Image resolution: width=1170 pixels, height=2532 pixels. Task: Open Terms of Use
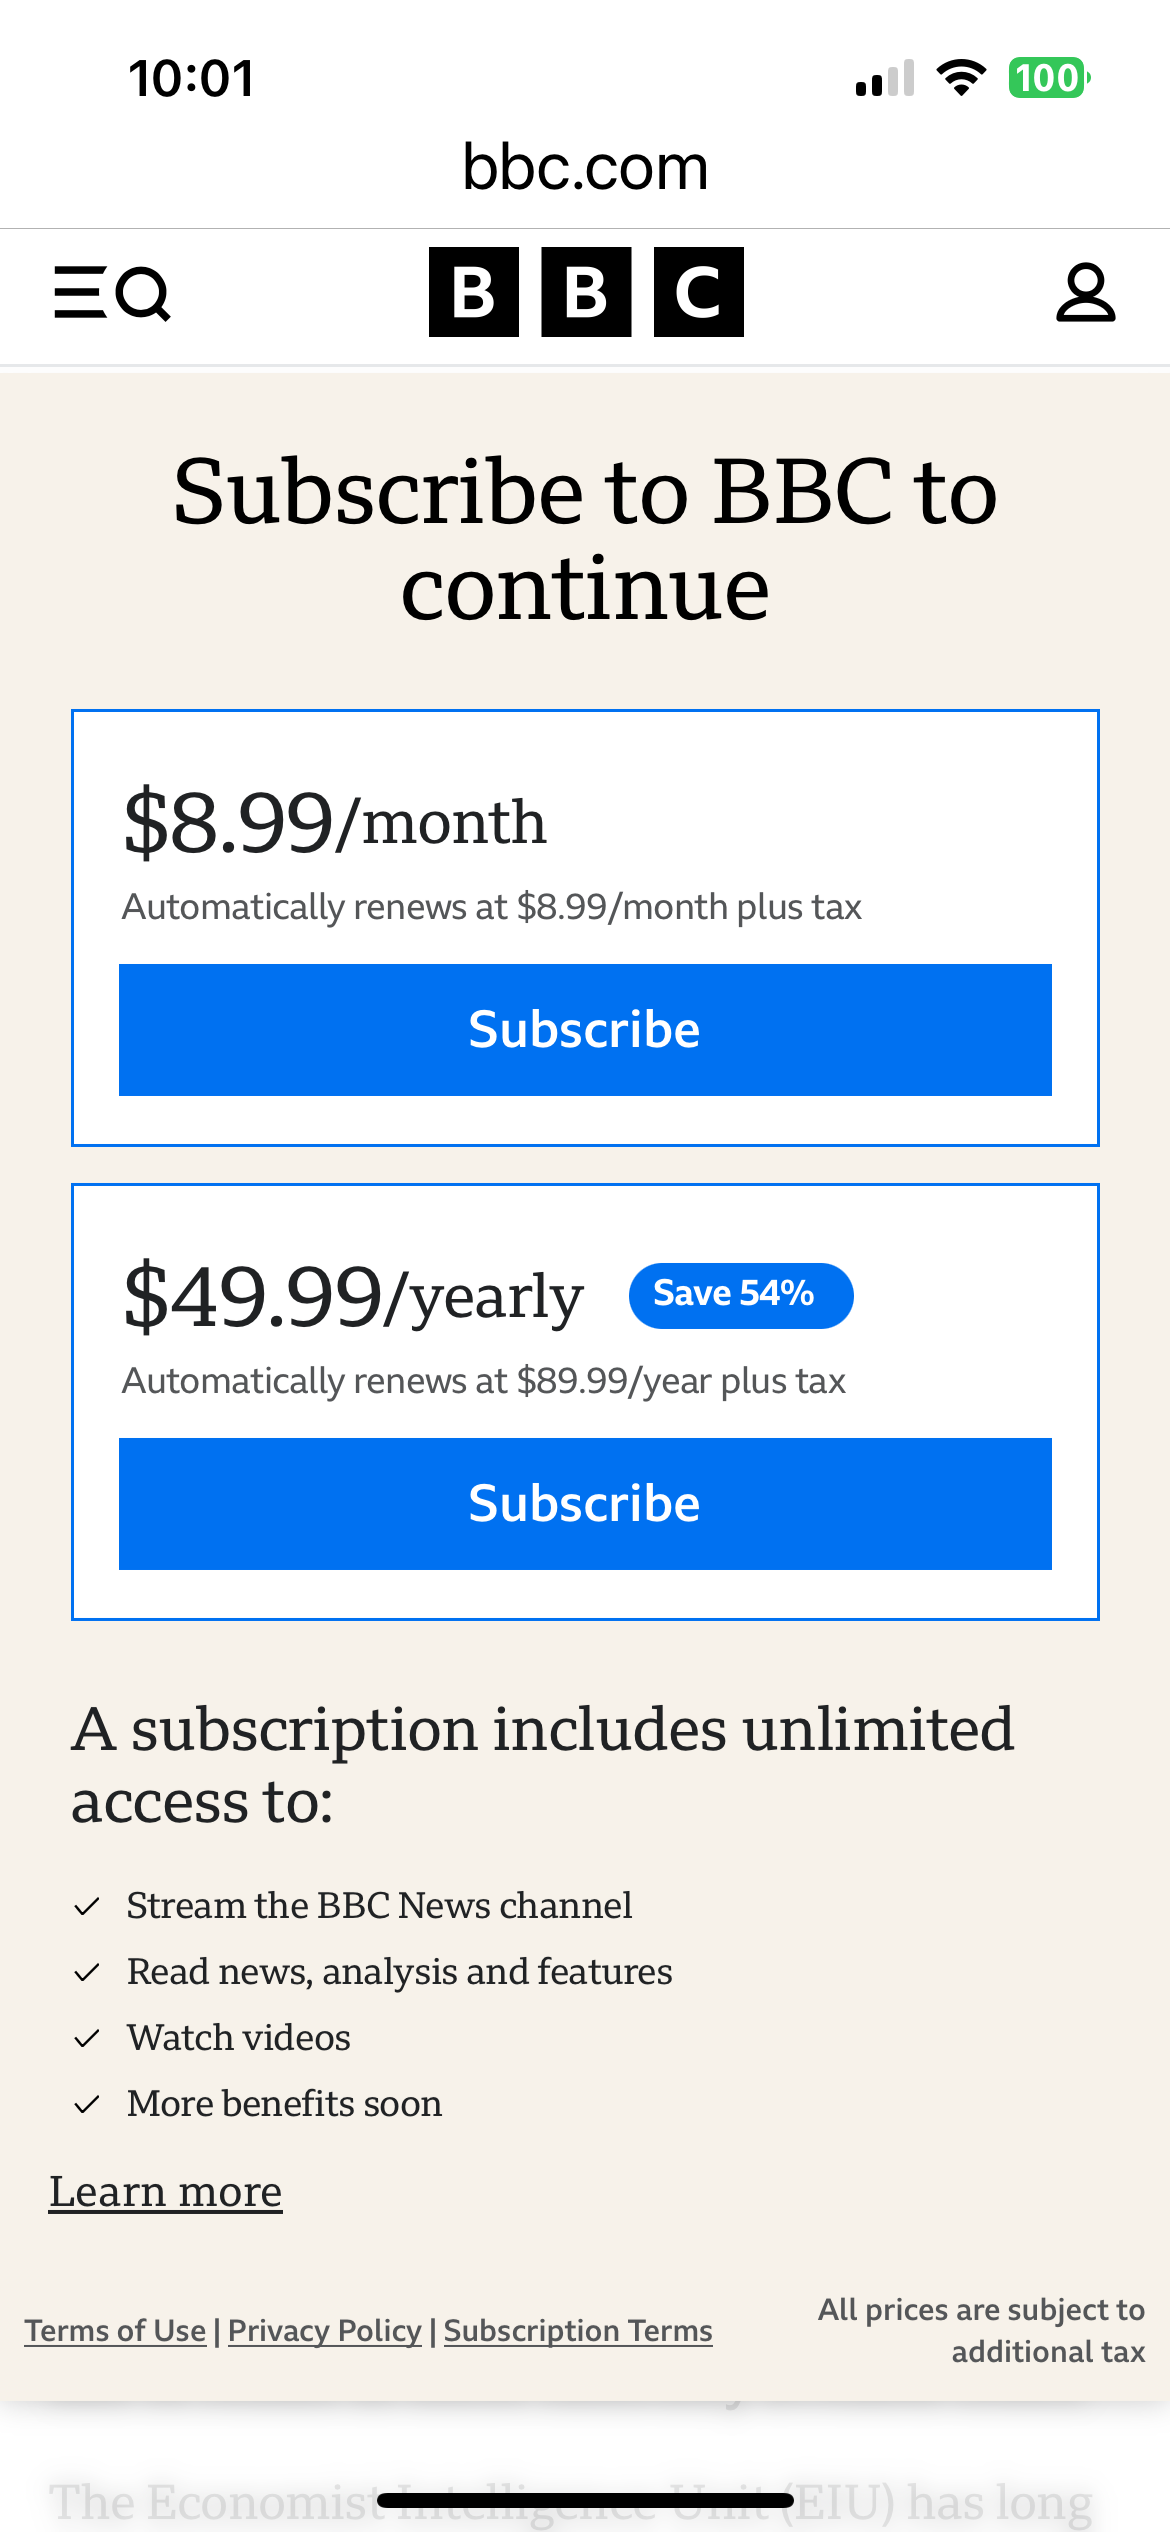tap(115, 2331)
